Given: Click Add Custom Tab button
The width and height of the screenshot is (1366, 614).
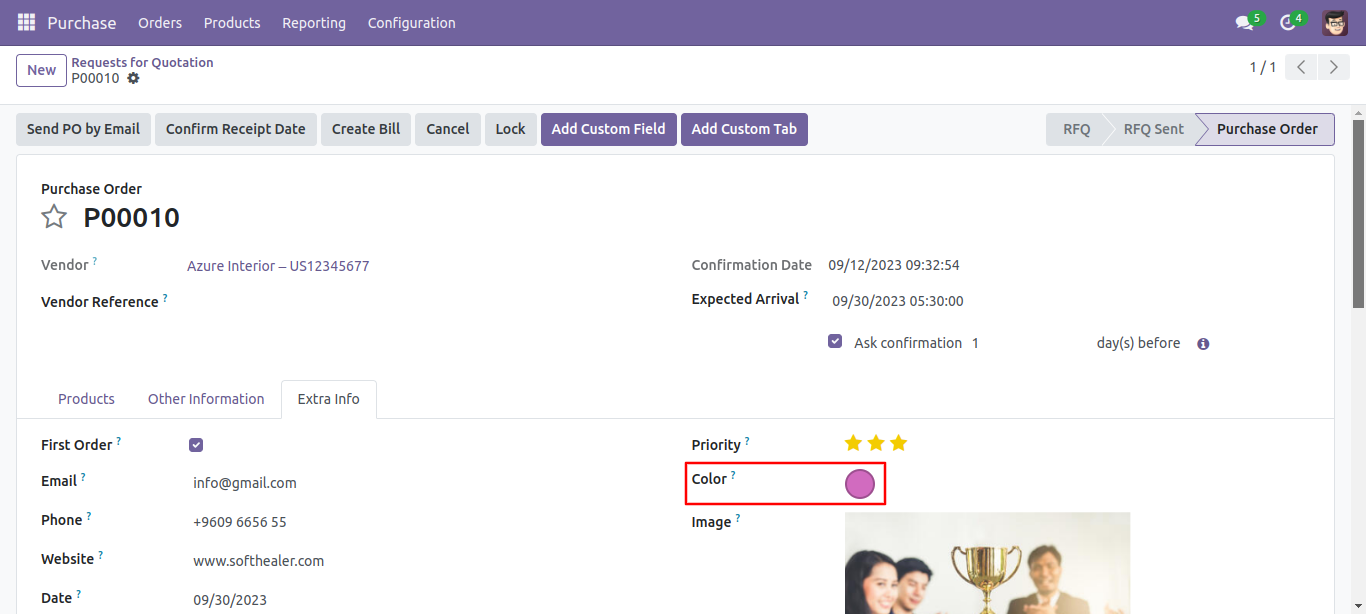Looking at the screenshot, I should [744, 129].
